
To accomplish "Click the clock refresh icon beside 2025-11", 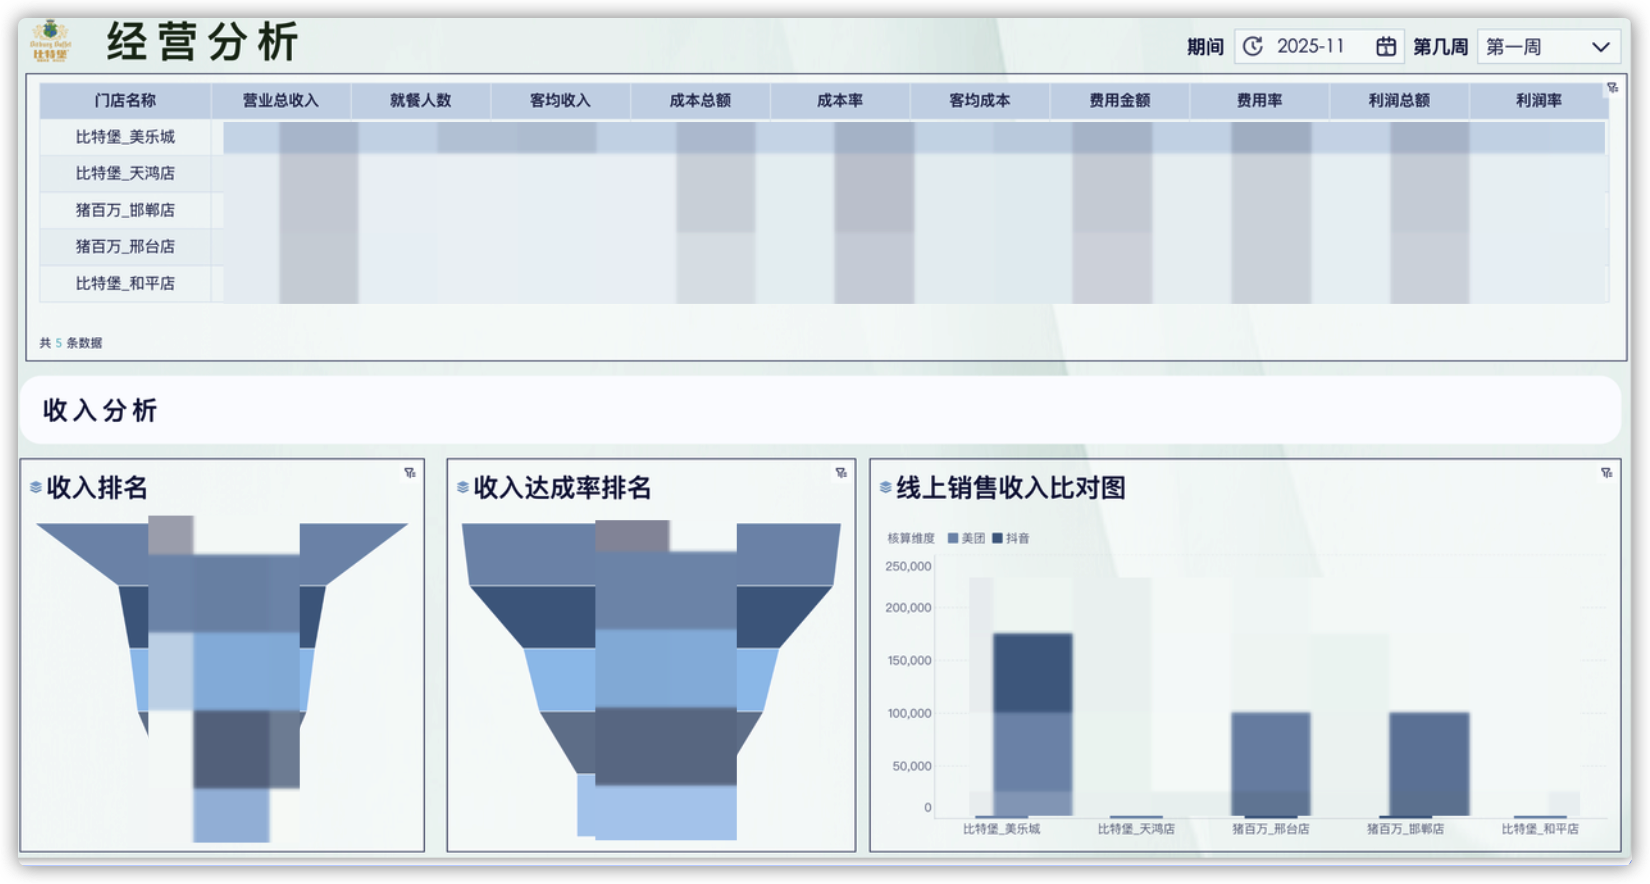I will [1253, 47].
